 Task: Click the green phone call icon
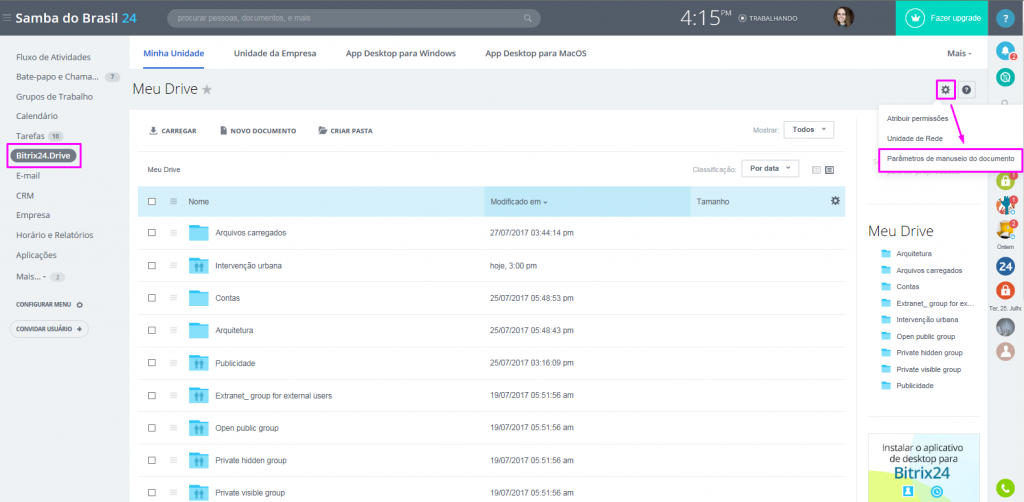pos(1005,488)
